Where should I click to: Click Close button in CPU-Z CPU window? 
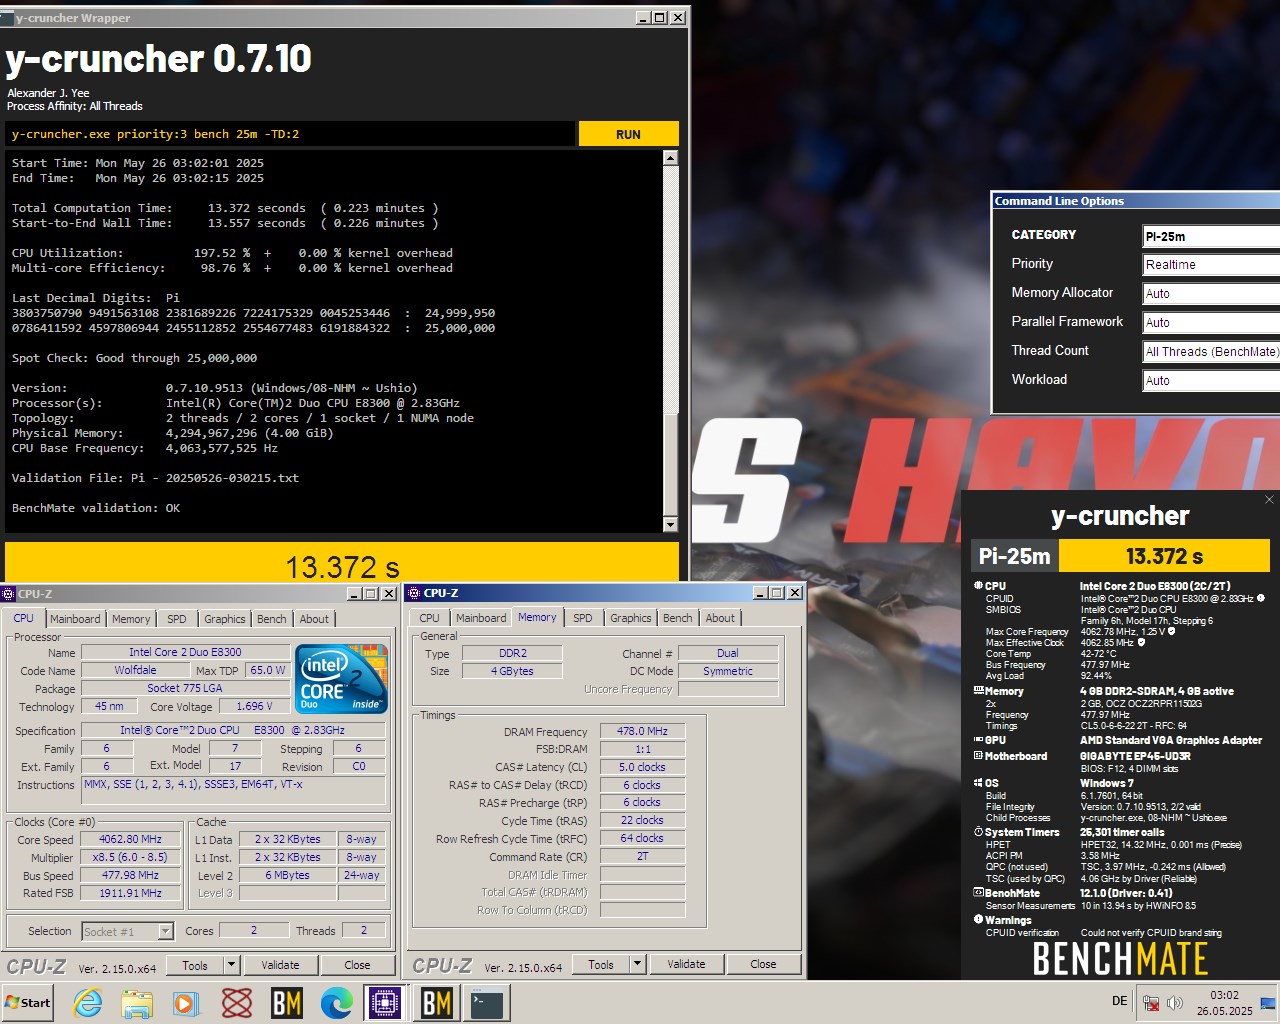pyautogui.click(x=357, y=965)
